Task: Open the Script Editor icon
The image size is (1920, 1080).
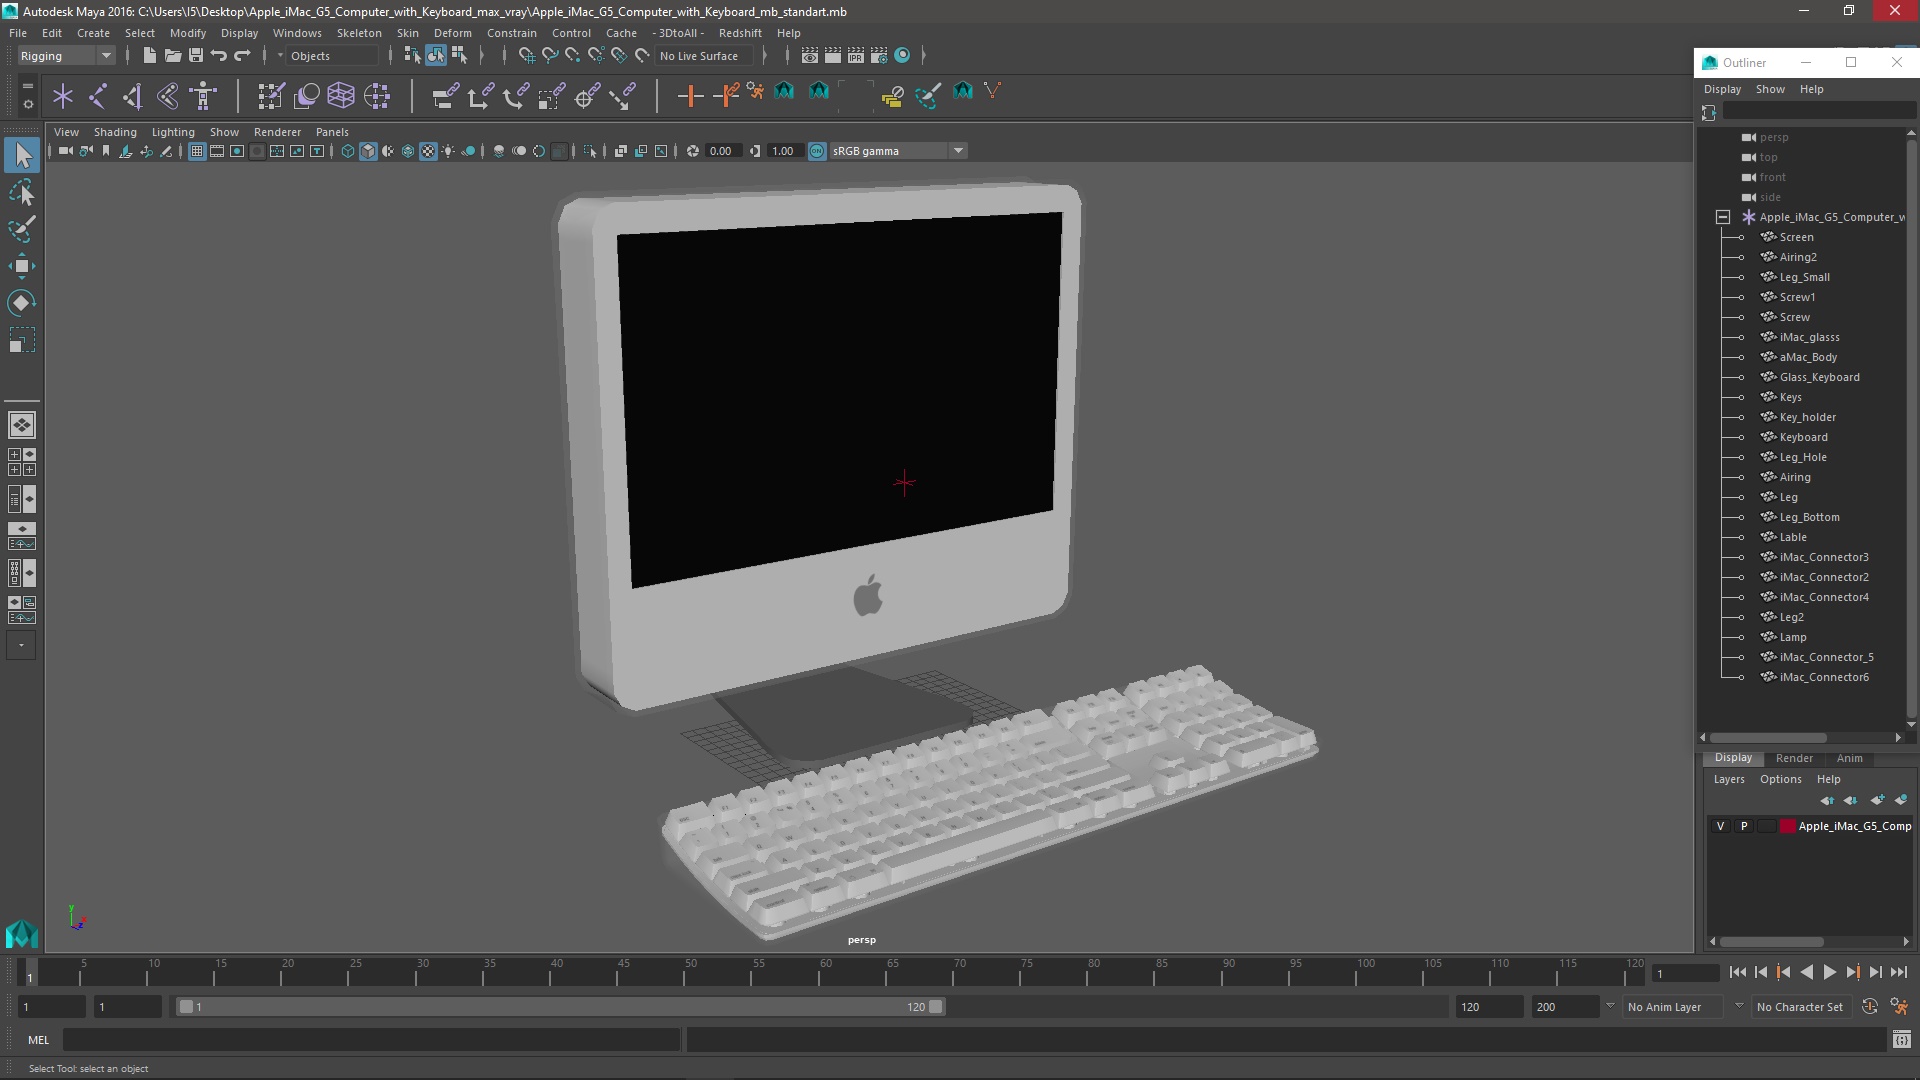Action: pos(1901,1040)
